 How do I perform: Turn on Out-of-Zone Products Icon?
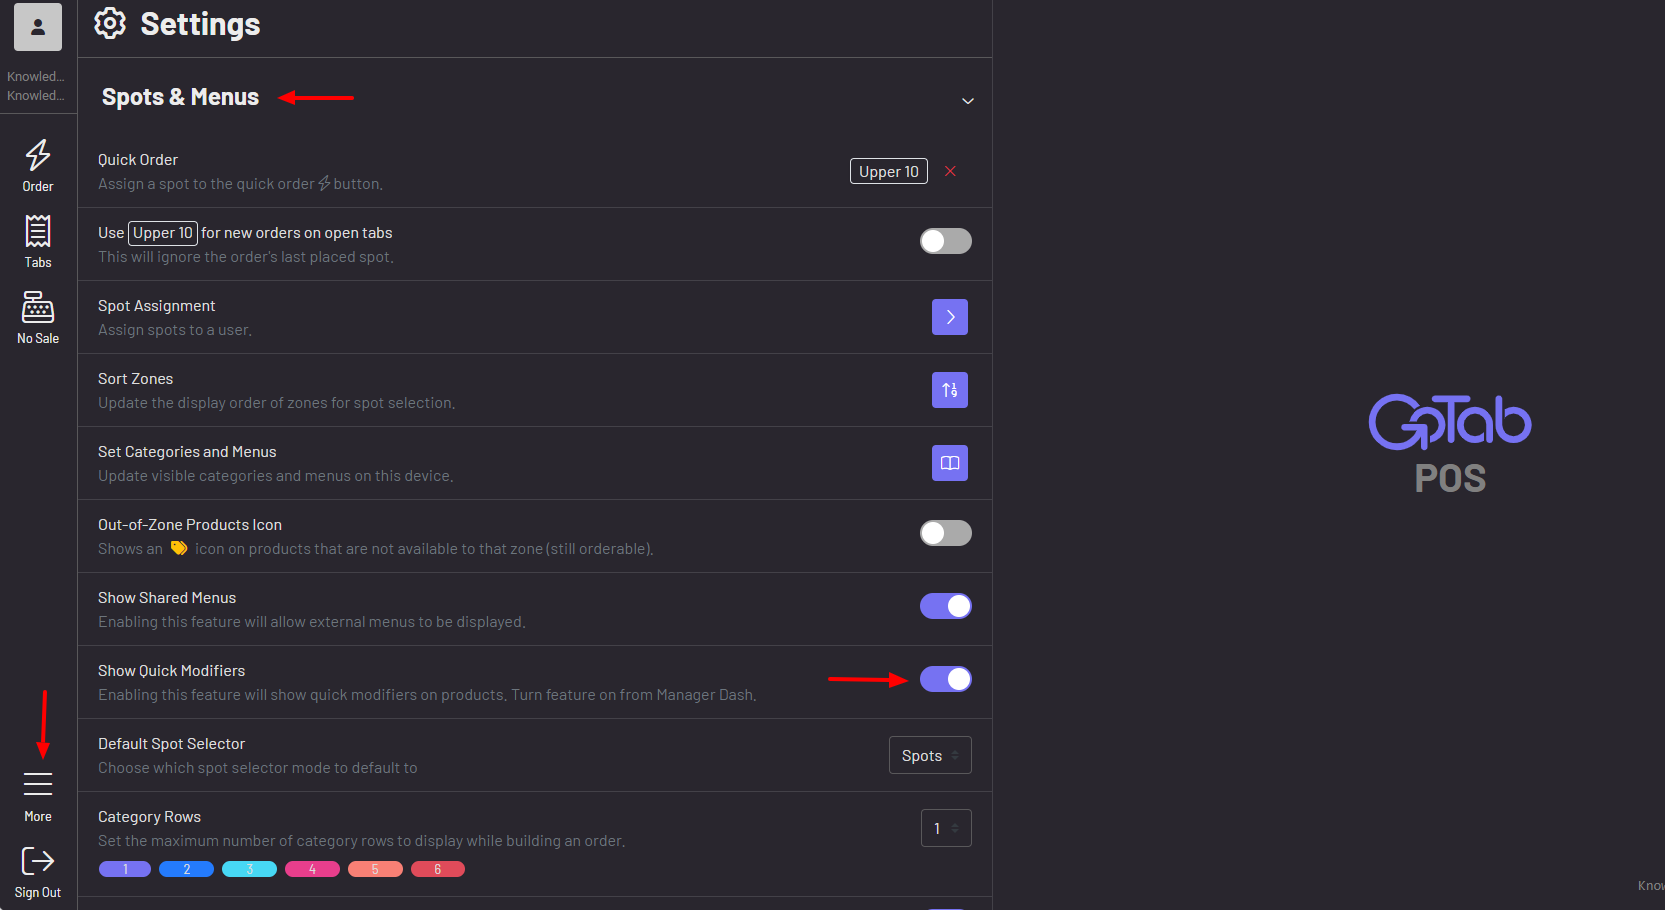click(x=944, y=533)
